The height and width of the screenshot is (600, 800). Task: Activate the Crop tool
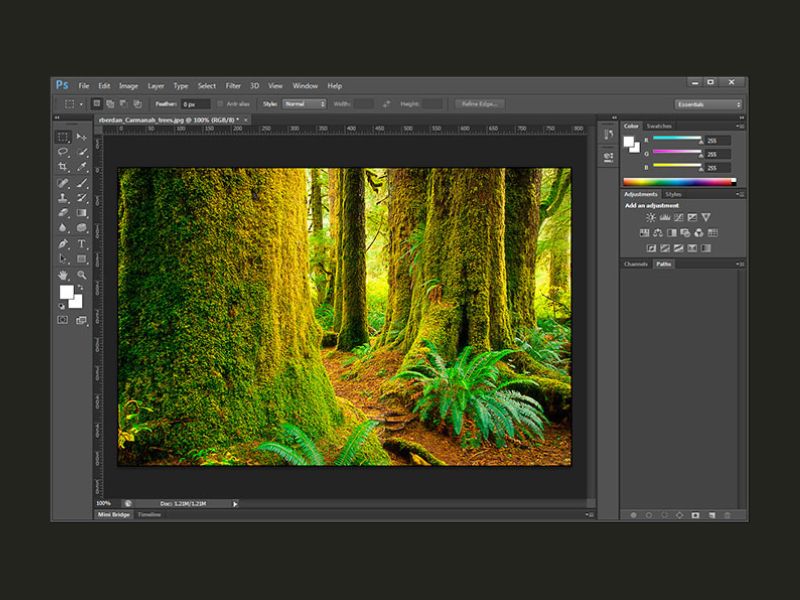click(63, 167)
